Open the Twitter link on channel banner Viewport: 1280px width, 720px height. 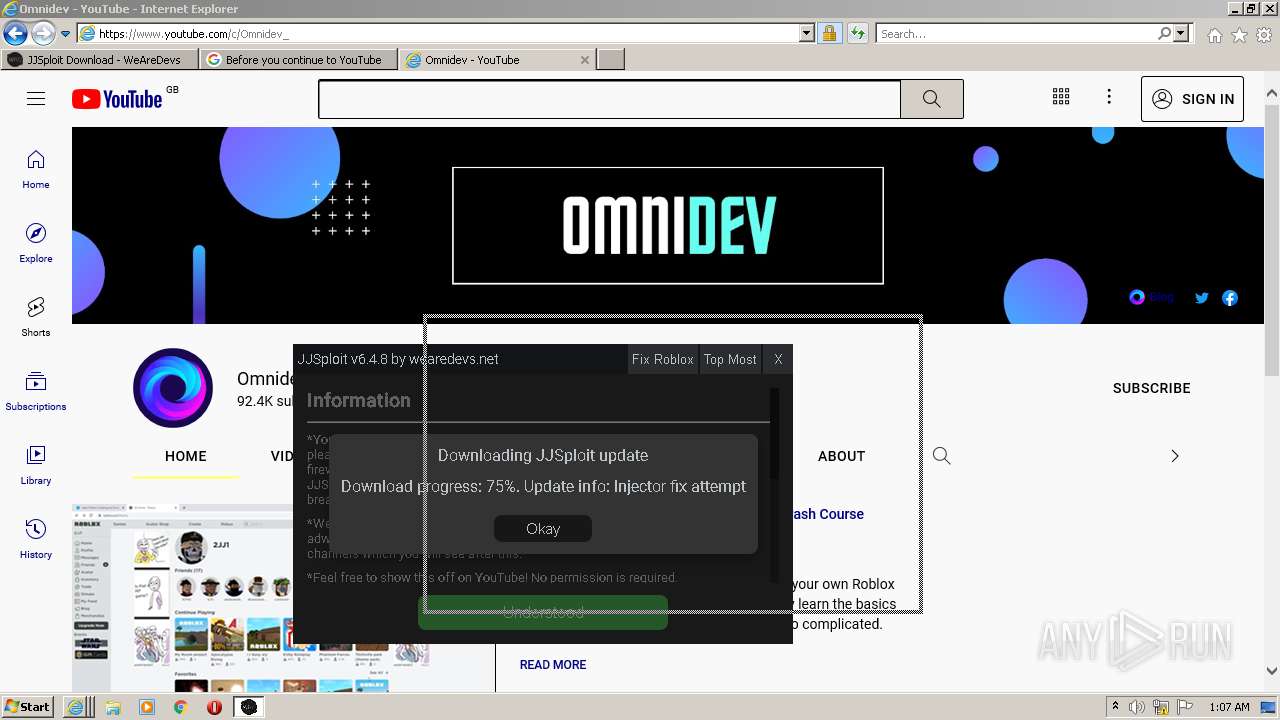(x=1202, y=298)
